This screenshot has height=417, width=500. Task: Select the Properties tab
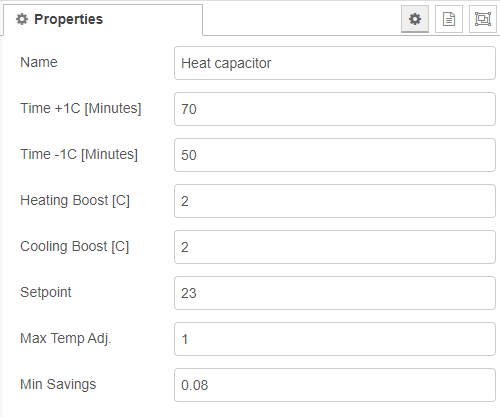coord(103,20)
